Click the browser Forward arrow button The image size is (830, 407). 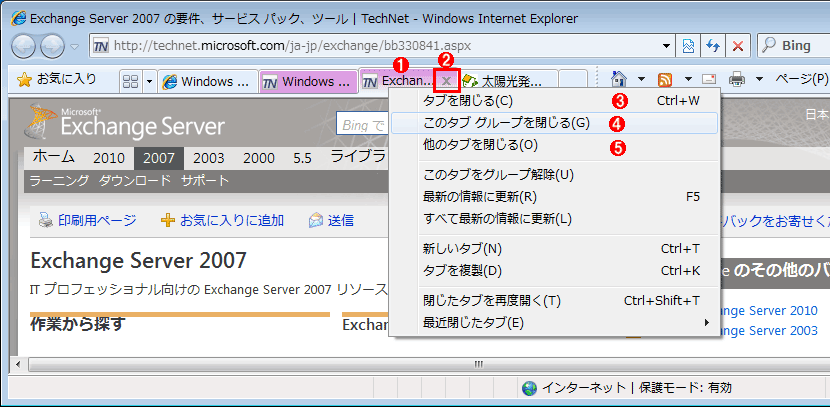click(51, 46)
